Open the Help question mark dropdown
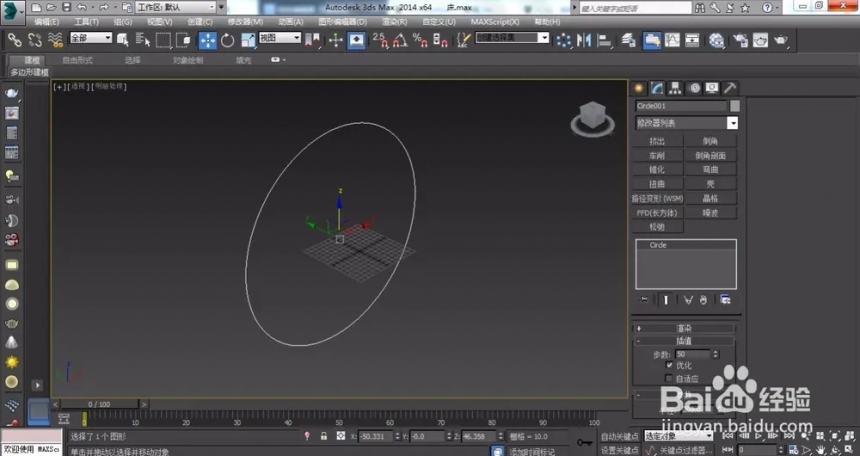Screen dimensions: 860x456 click(770, 8)
